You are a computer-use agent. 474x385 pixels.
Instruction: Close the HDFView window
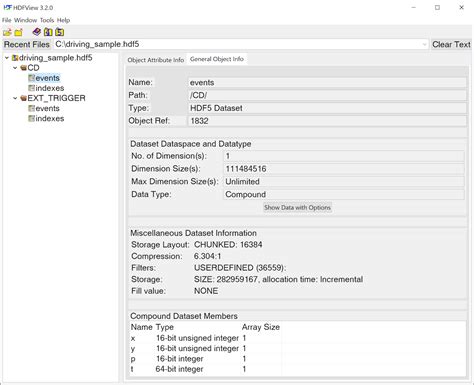tap(461, 7)
